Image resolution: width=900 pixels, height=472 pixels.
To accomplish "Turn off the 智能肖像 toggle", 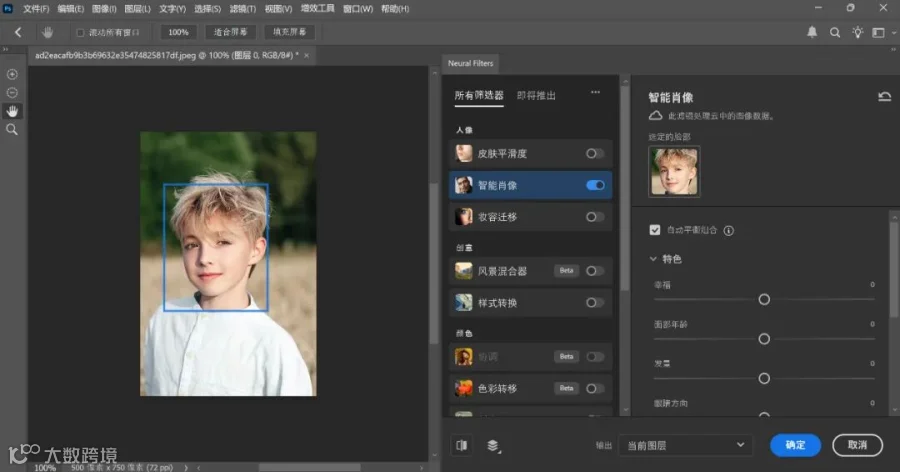I will 595,185.
